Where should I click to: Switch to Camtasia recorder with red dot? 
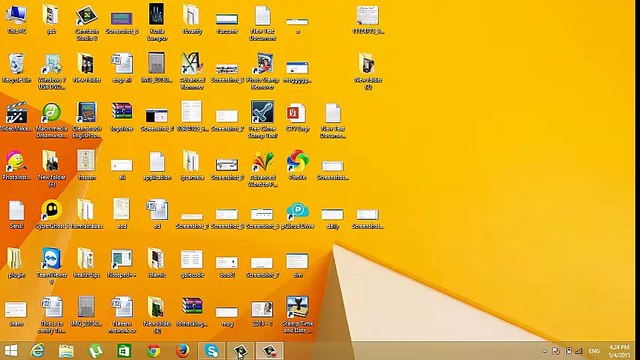pyautogui.click(x=270, y=351)
